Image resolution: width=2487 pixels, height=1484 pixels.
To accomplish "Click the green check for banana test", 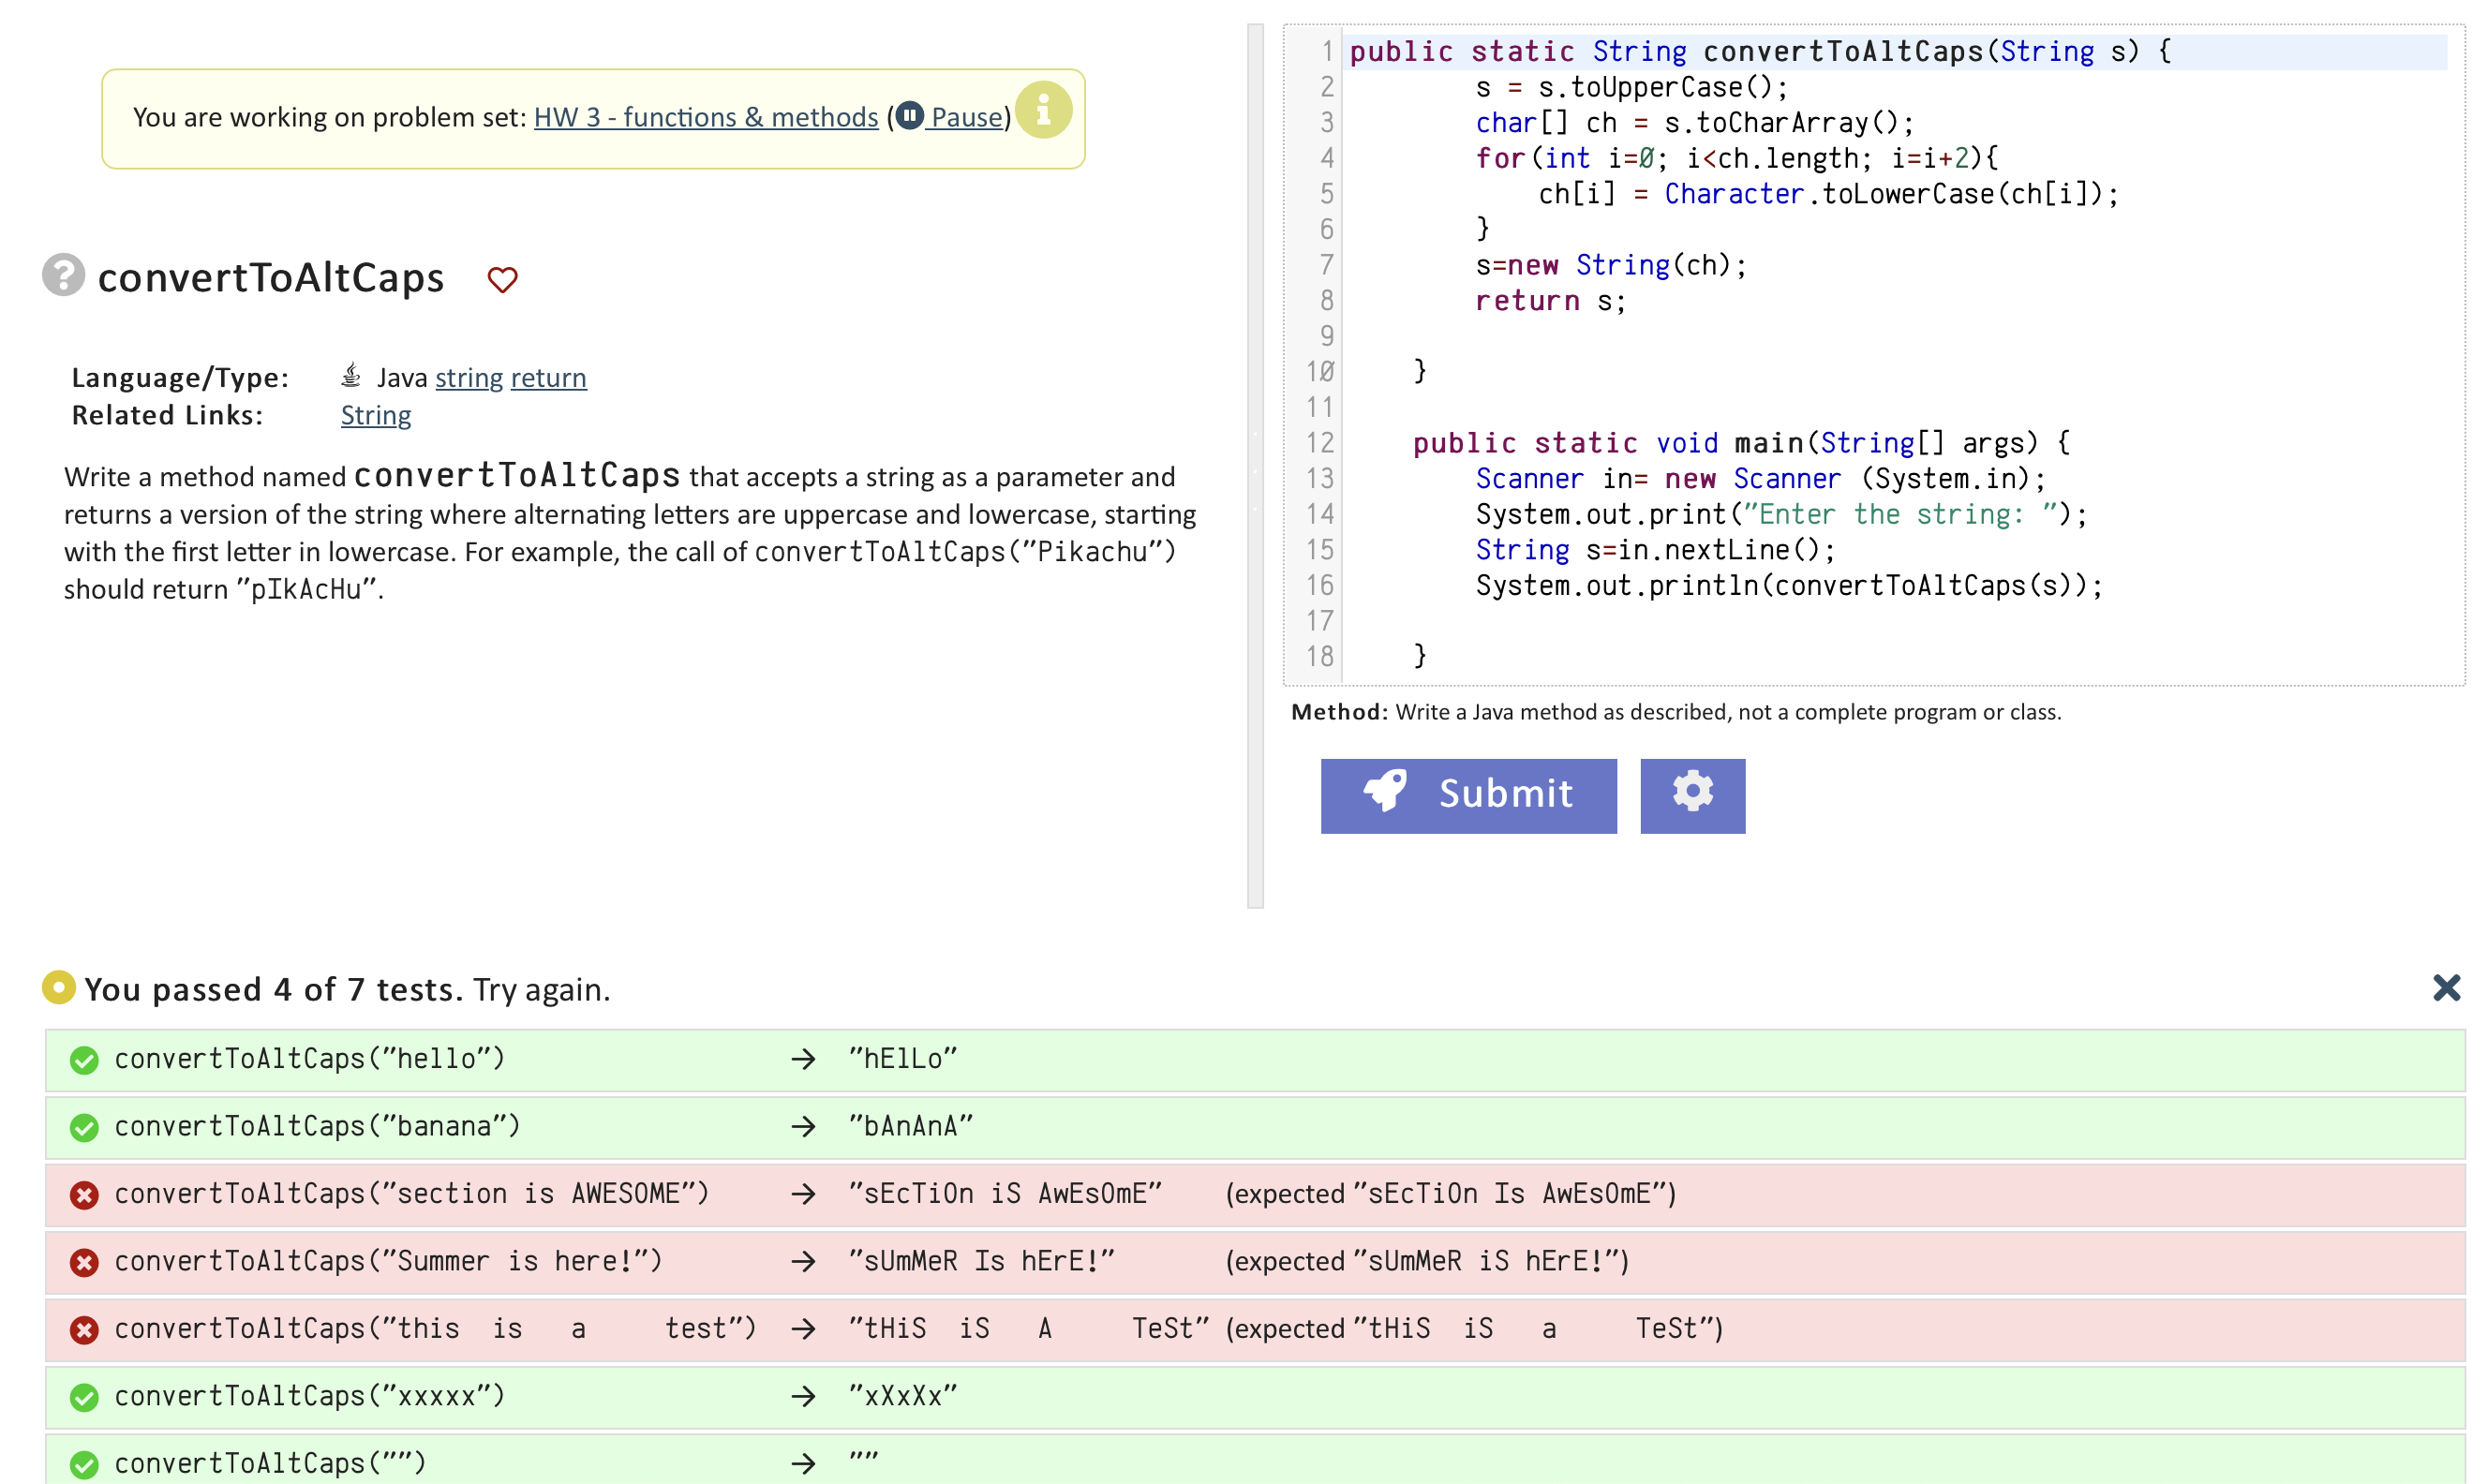I will [84, 1127].
